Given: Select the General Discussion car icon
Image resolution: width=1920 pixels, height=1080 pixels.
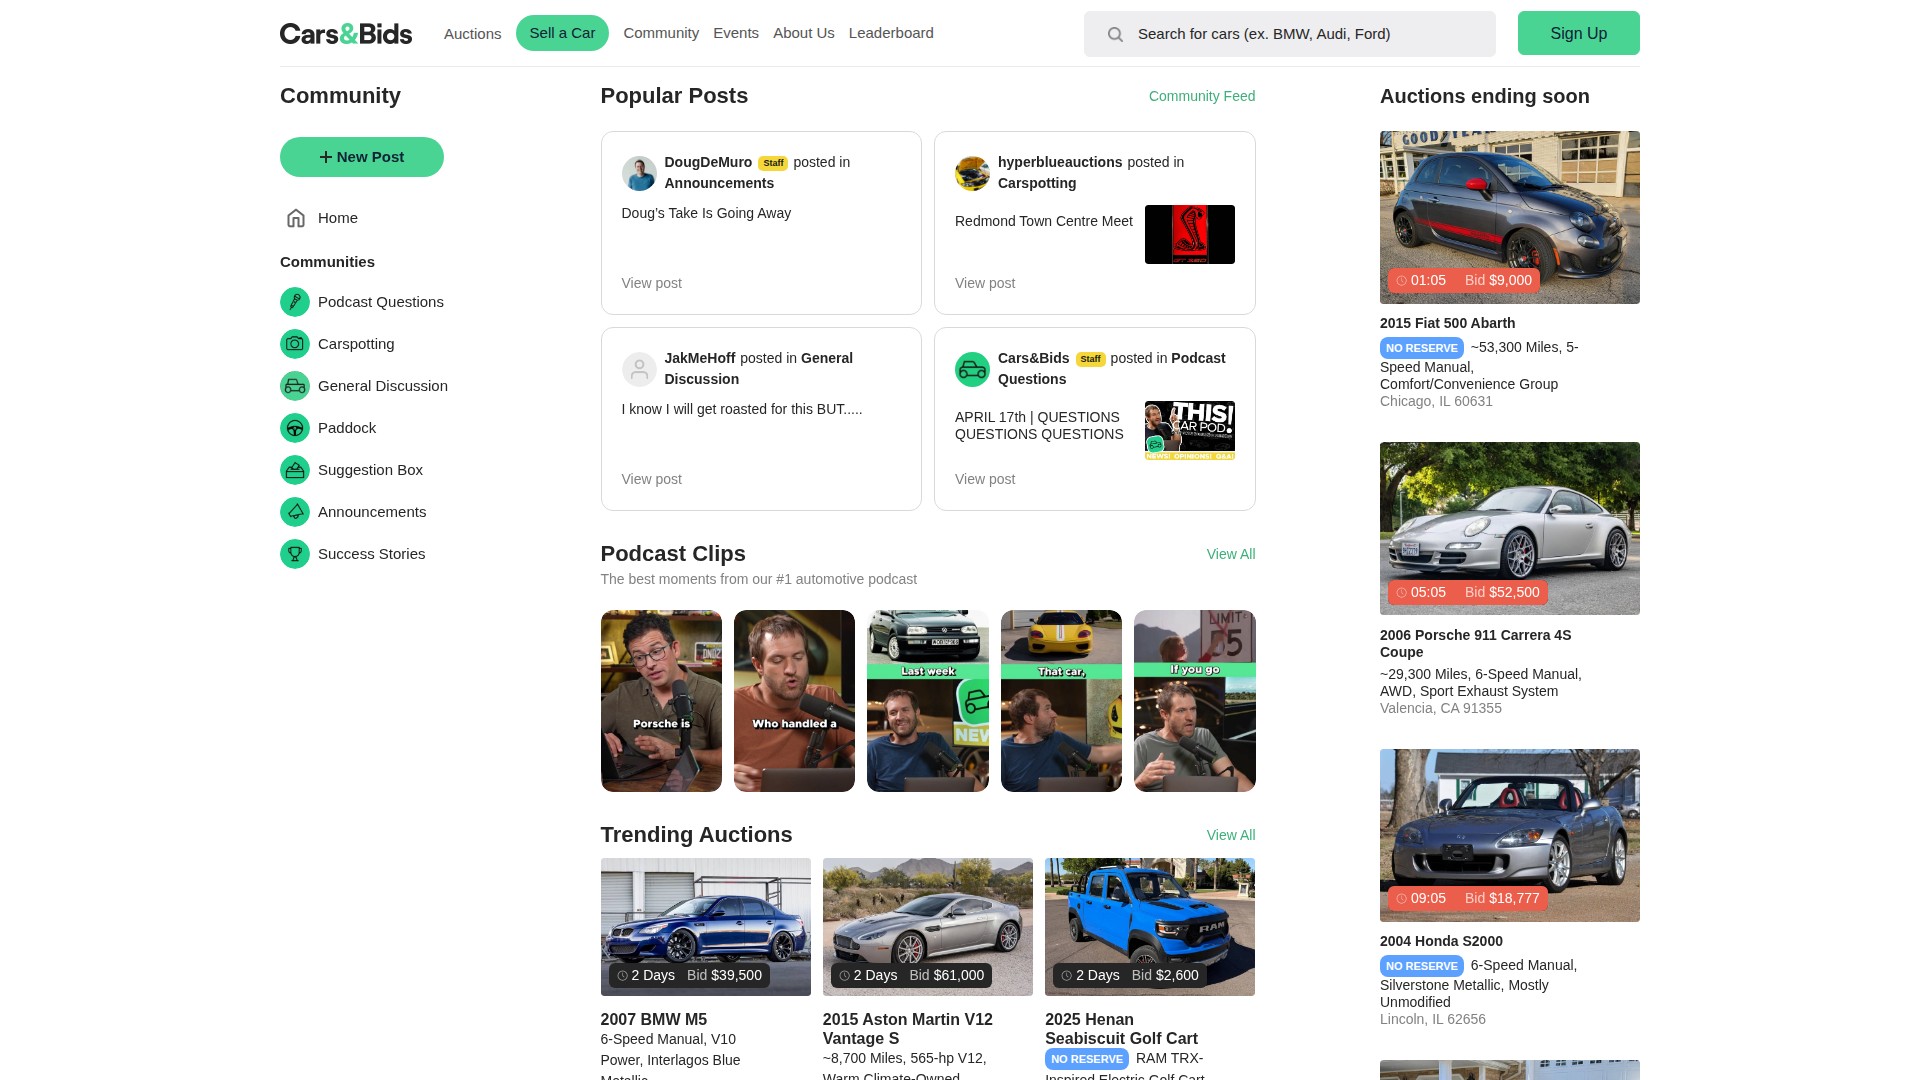Looking at the screenshot, I should pyautogui.click(x=295, y=386).
